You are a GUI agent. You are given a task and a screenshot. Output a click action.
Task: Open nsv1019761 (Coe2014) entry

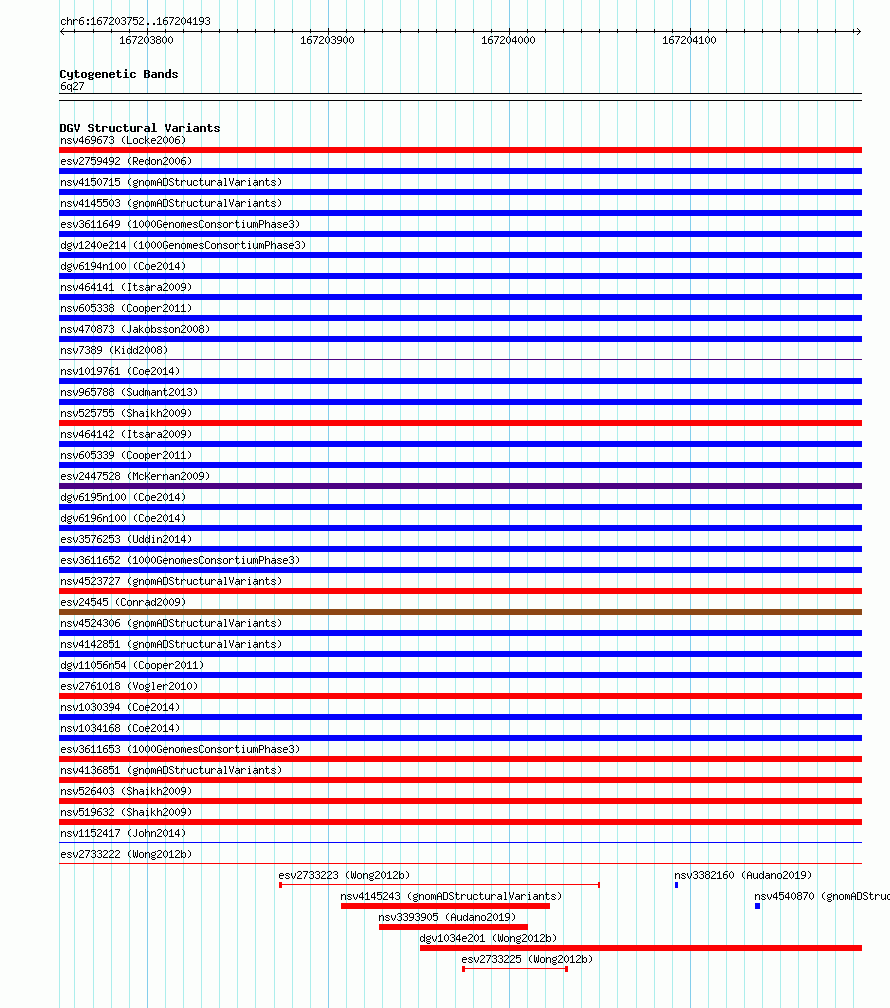tap(120, 372)
